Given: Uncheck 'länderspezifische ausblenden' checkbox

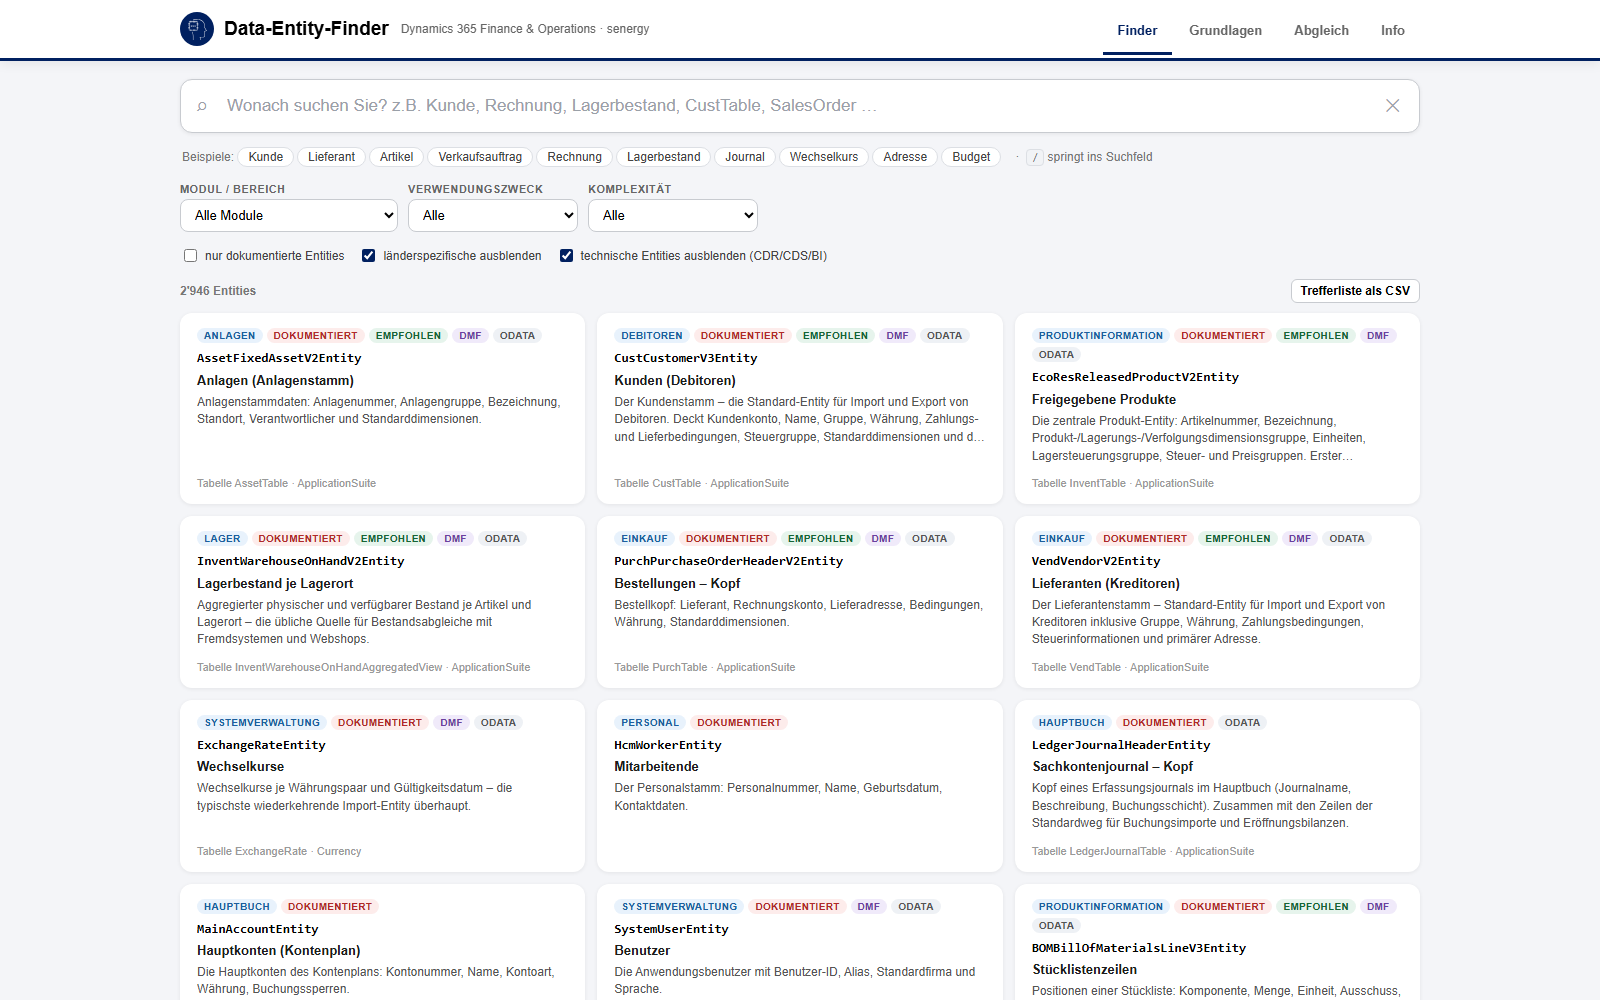Looking at the screenshot, I should (368, 256).
